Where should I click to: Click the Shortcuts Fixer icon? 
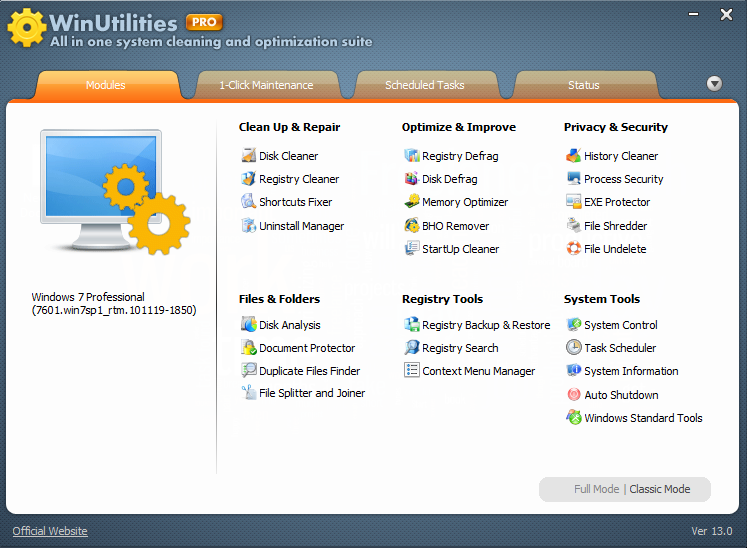249,202
